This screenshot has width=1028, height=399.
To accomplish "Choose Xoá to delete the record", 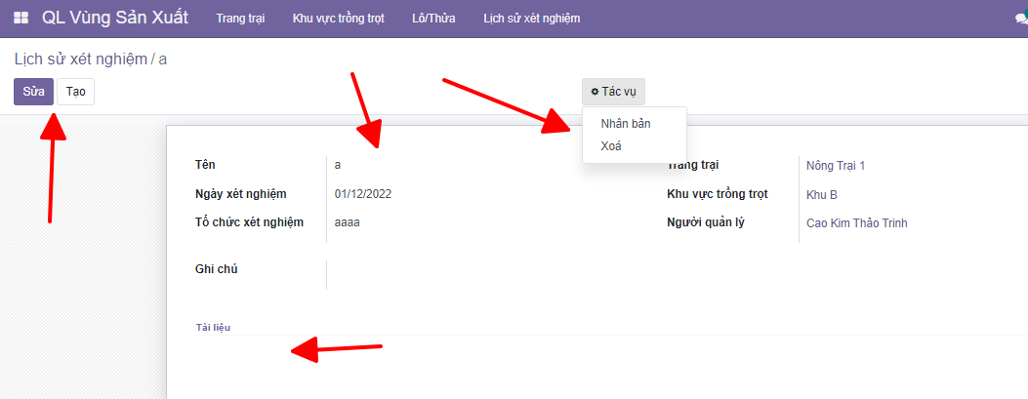I will pyautogui.click(x=611, y=146).
